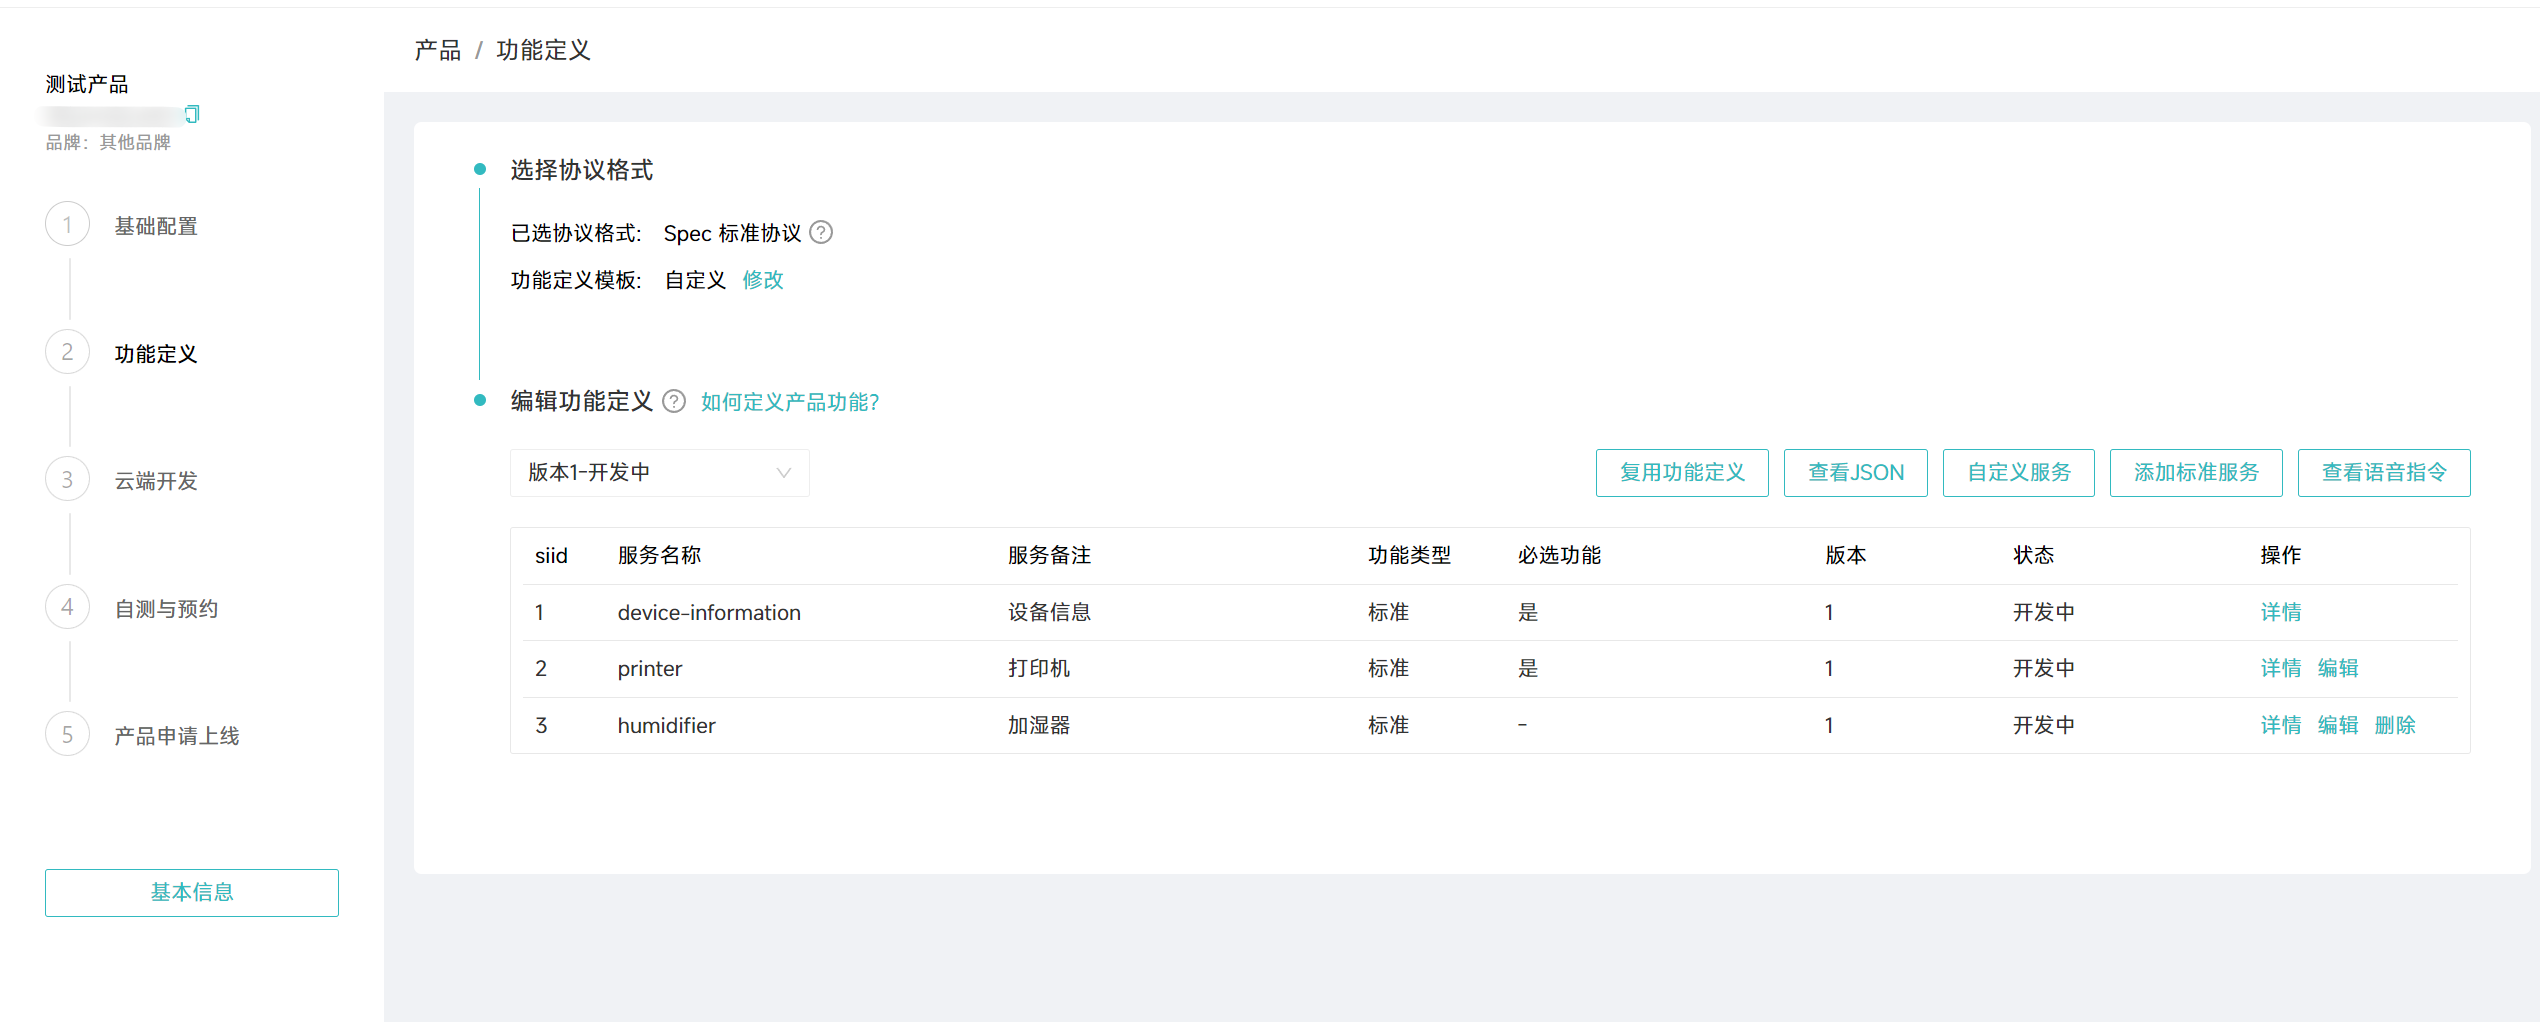Click the siid column header
Screen dimensions: 2540x1022
(551, 555)
